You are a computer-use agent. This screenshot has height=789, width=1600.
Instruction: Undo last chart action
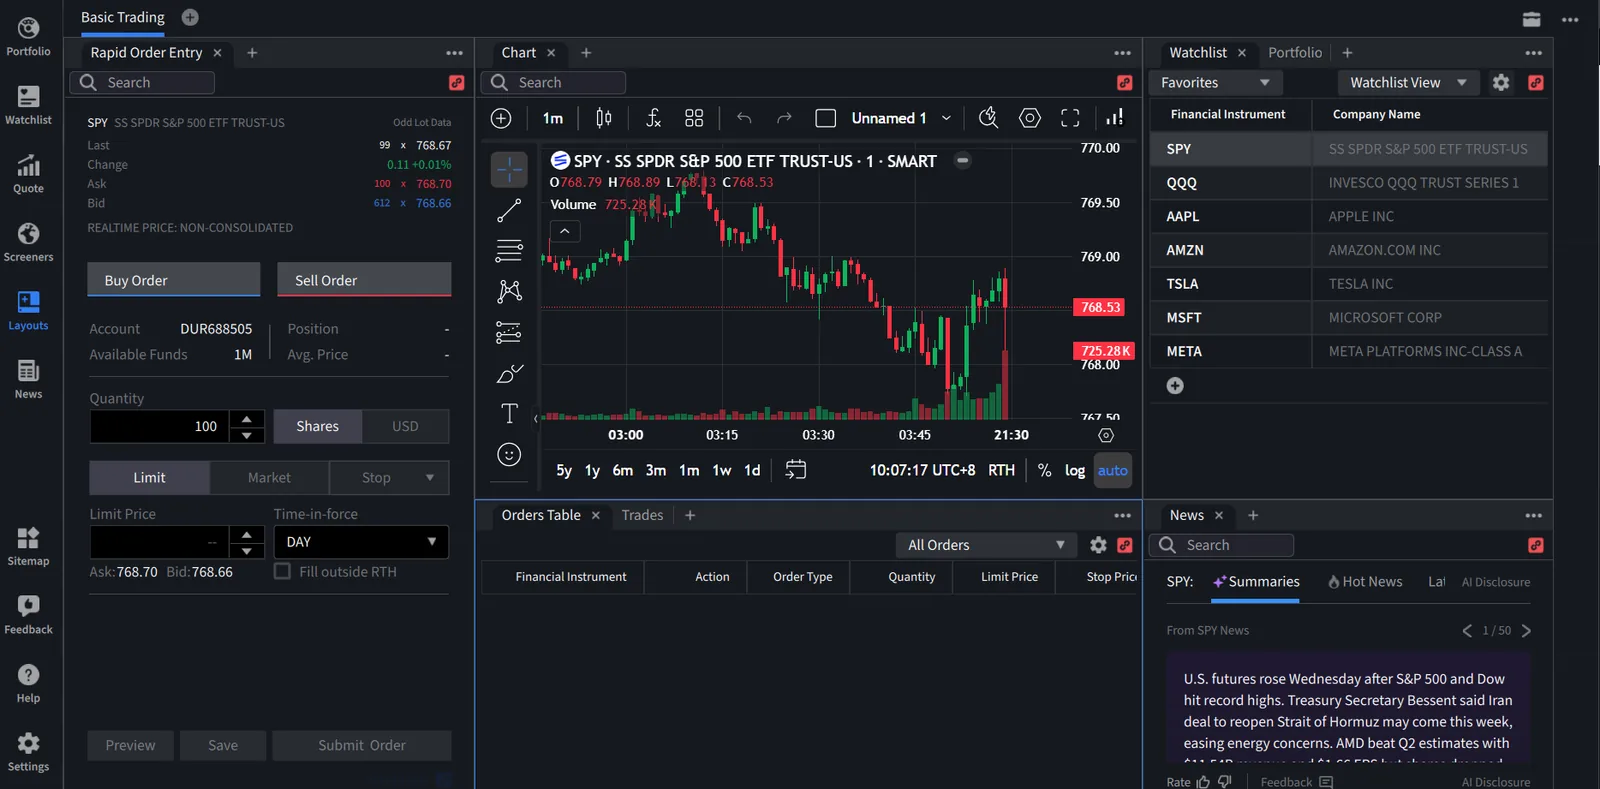[744, 118]
